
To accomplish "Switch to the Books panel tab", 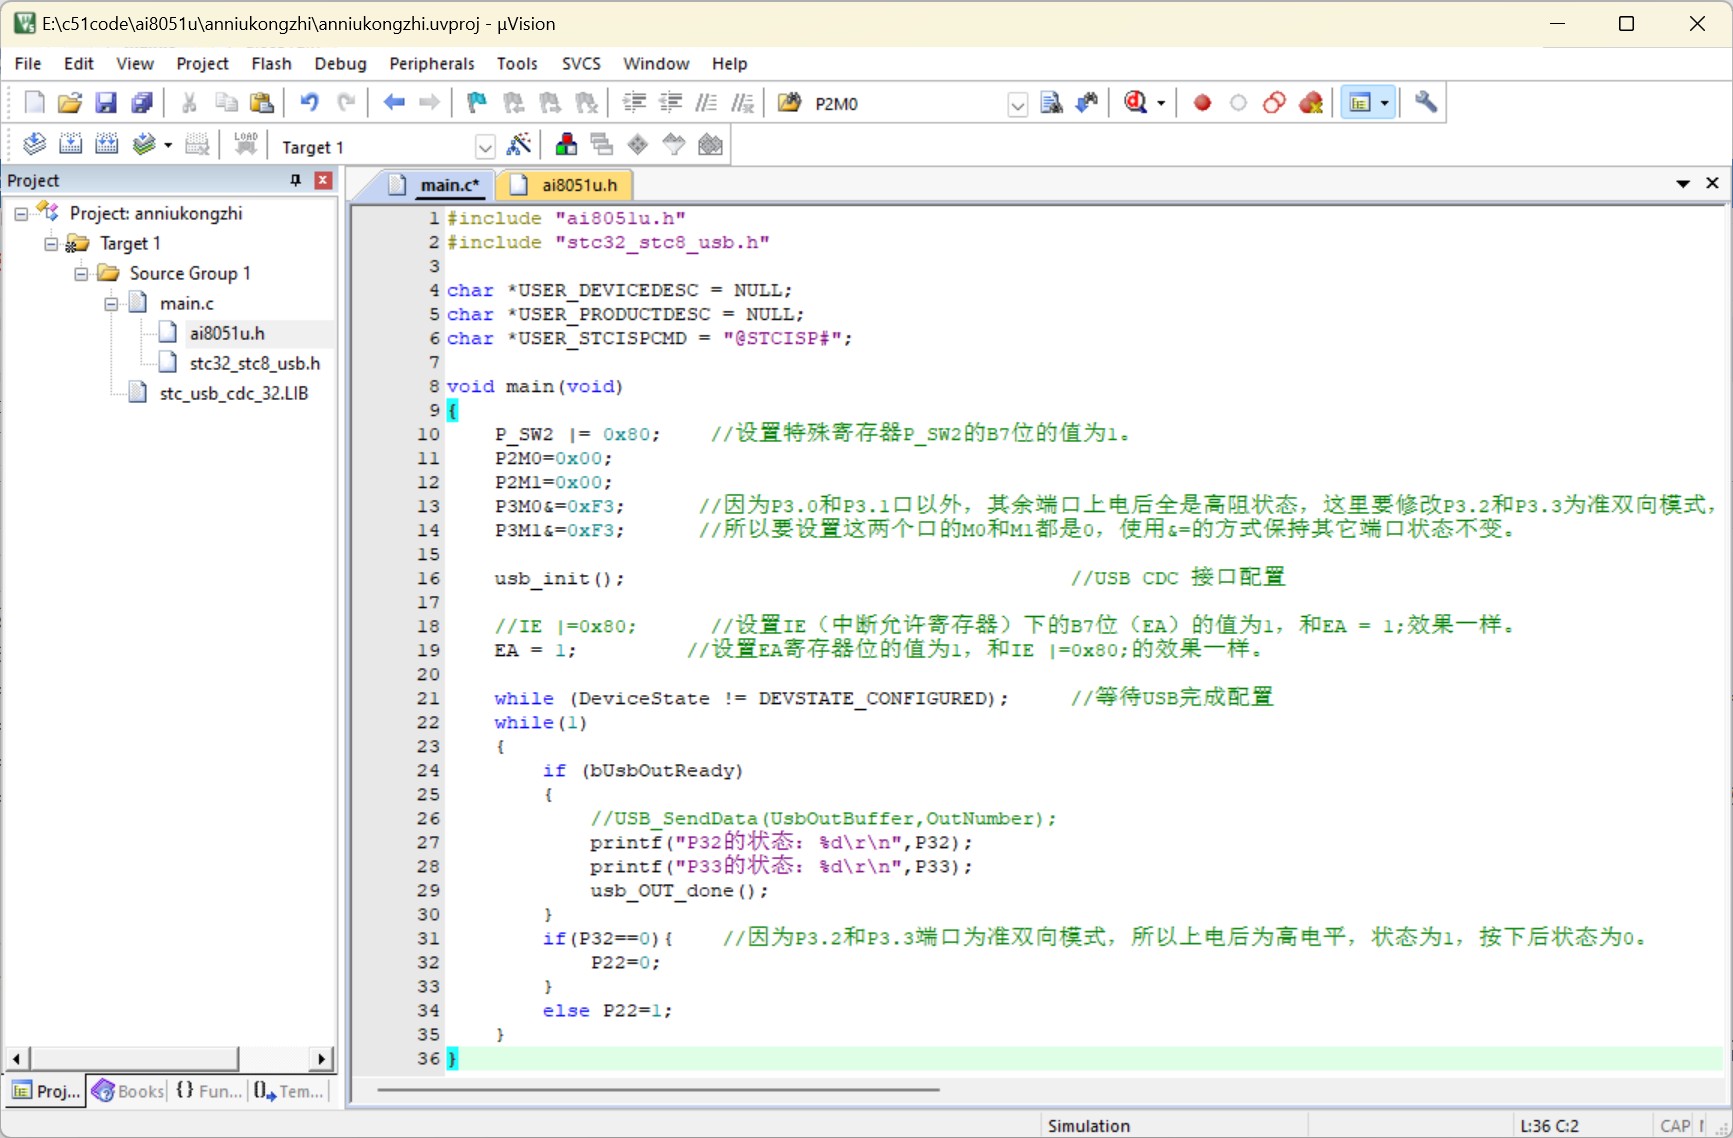I will [128, 1091].
